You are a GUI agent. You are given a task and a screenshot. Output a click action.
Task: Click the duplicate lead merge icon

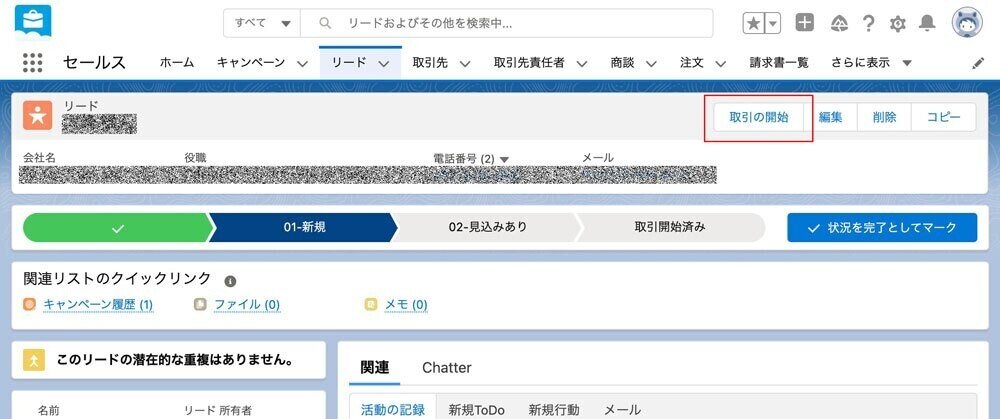click(x=34, y=360)
